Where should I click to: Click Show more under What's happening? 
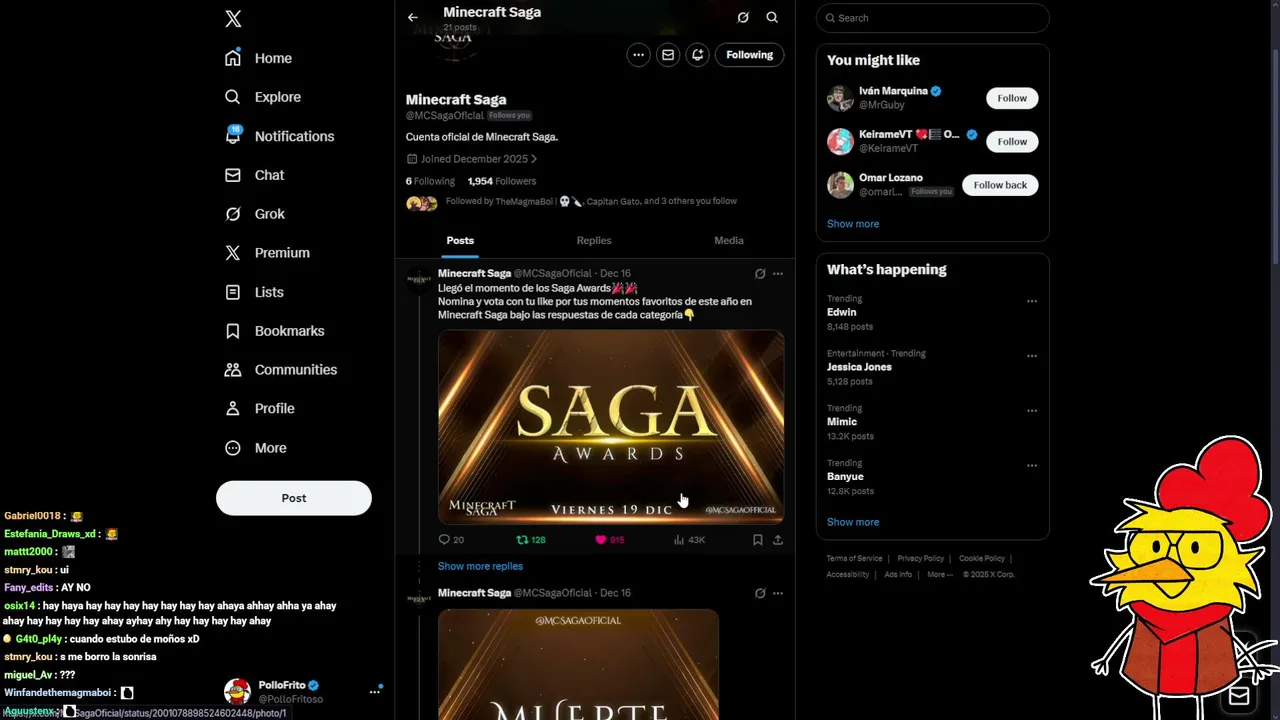pos(853,522)
